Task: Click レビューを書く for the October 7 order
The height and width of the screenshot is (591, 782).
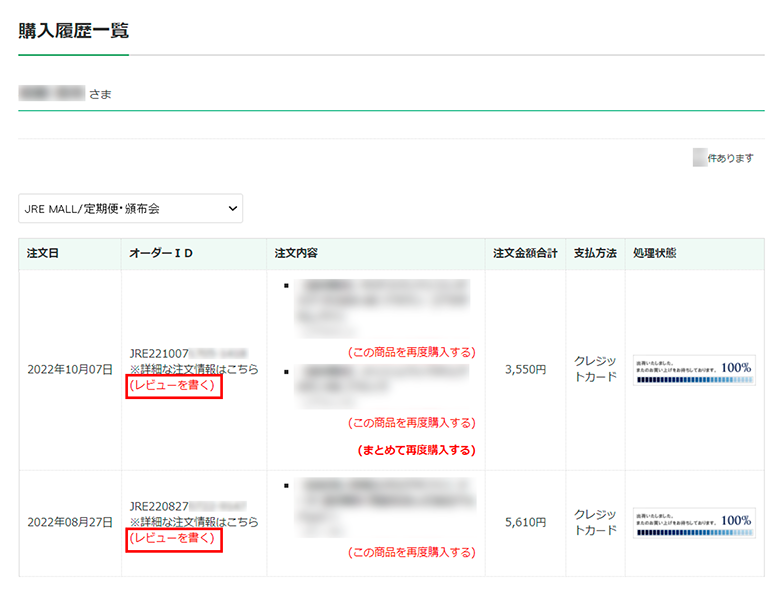Action: (x=173, y=386)
